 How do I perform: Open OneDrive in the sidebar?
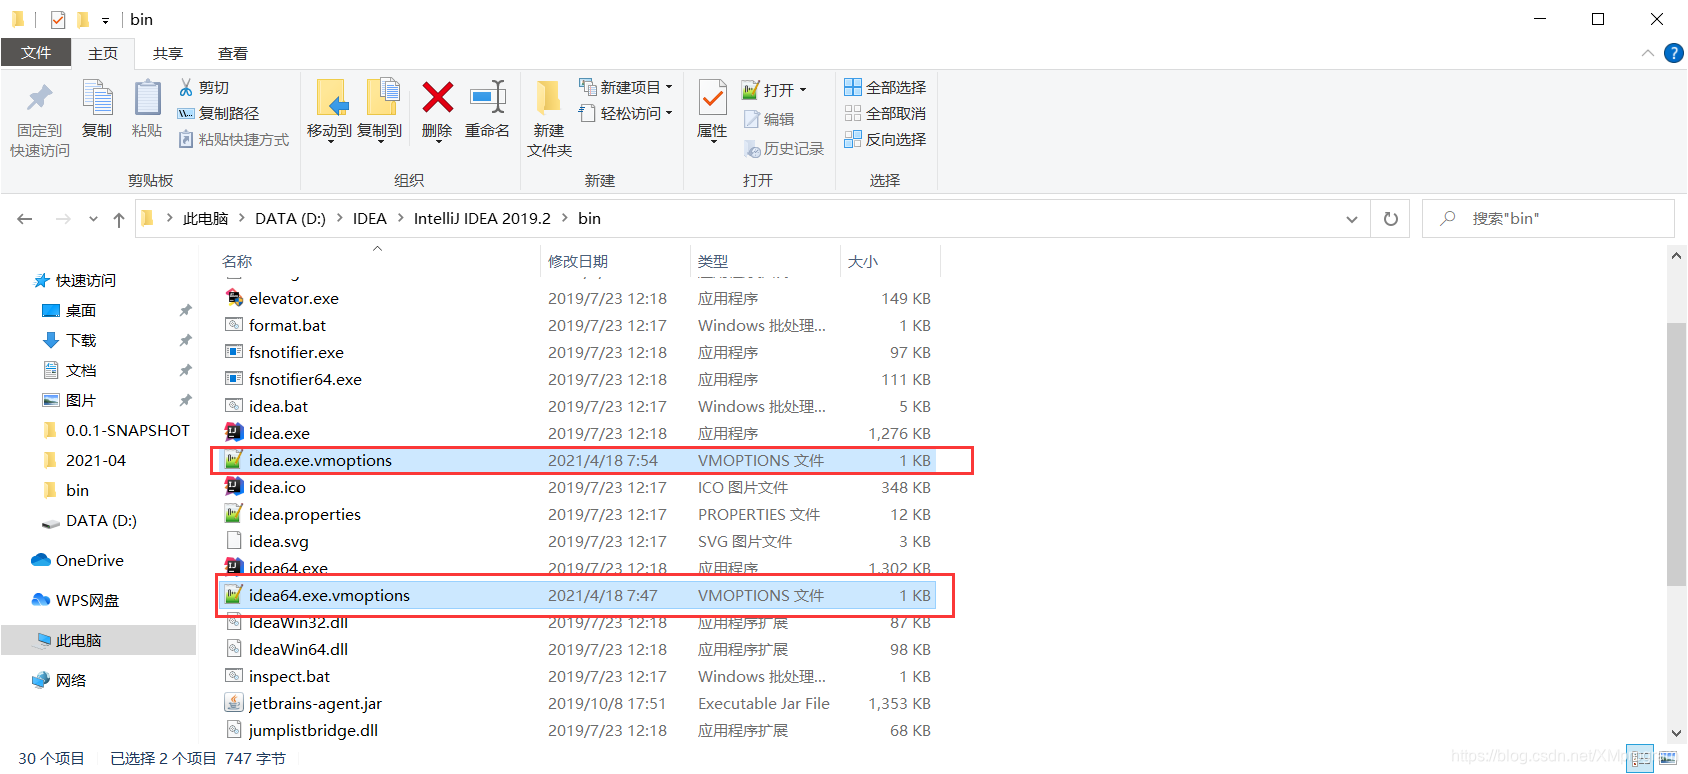click(x=90, y=561)
